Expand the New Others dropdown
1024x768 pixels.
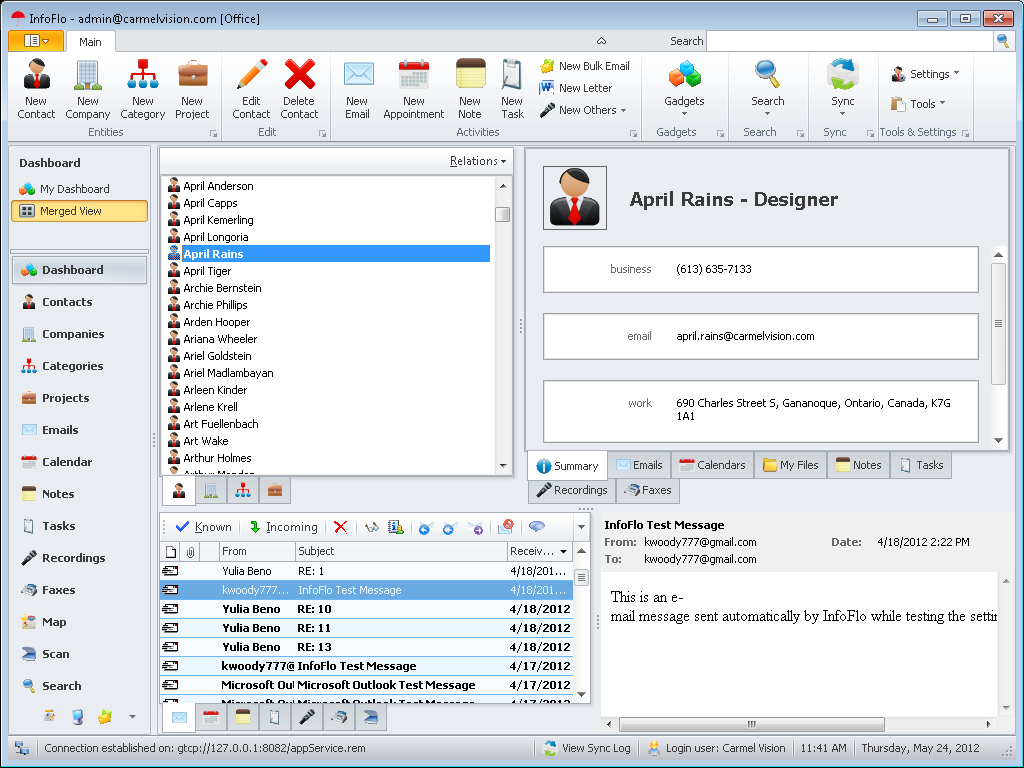pyautogui.click(x=584, y=110)
